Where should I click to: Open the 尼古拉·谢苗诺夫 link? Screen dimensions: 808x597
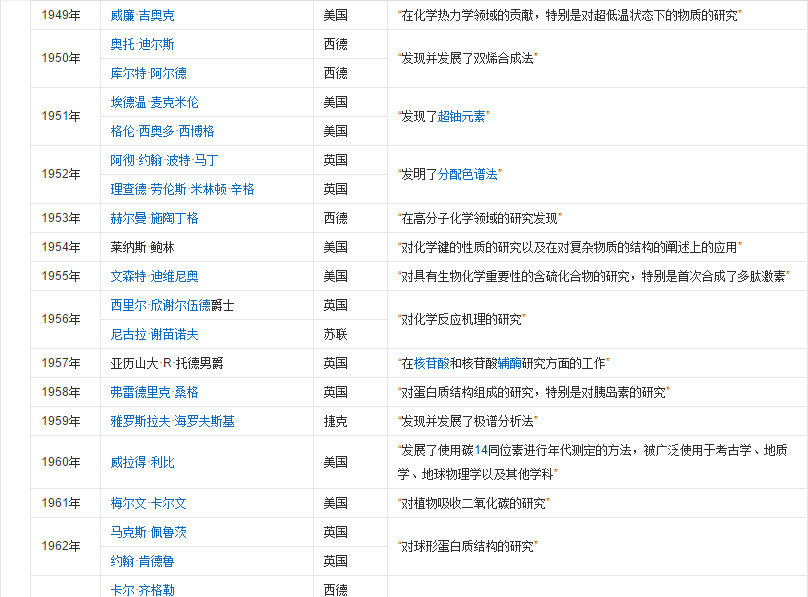point(155,334)
